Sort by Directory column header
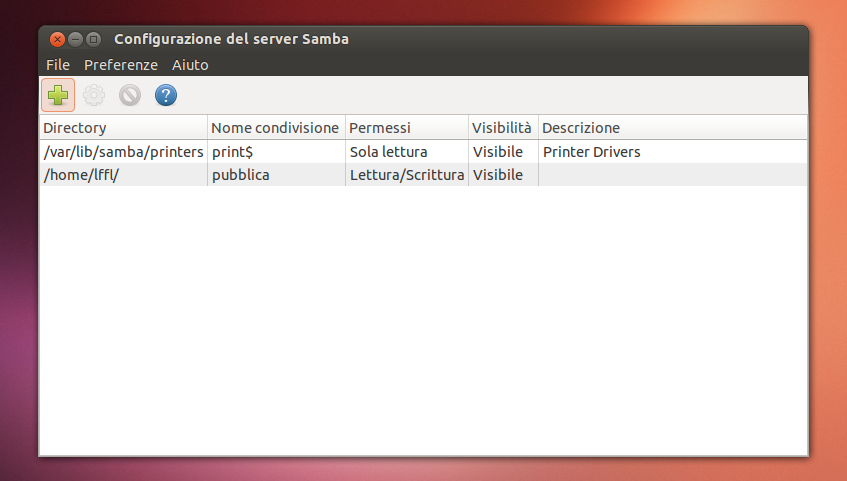This screenshot has width=847, height=481. tap(123, 128)
